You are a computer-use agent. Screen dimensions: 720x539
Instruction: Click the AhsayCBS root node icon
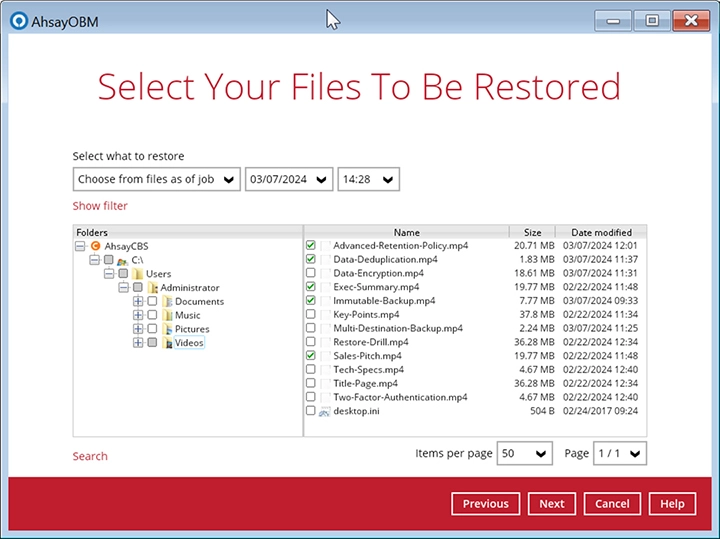[x=96, y=246]
